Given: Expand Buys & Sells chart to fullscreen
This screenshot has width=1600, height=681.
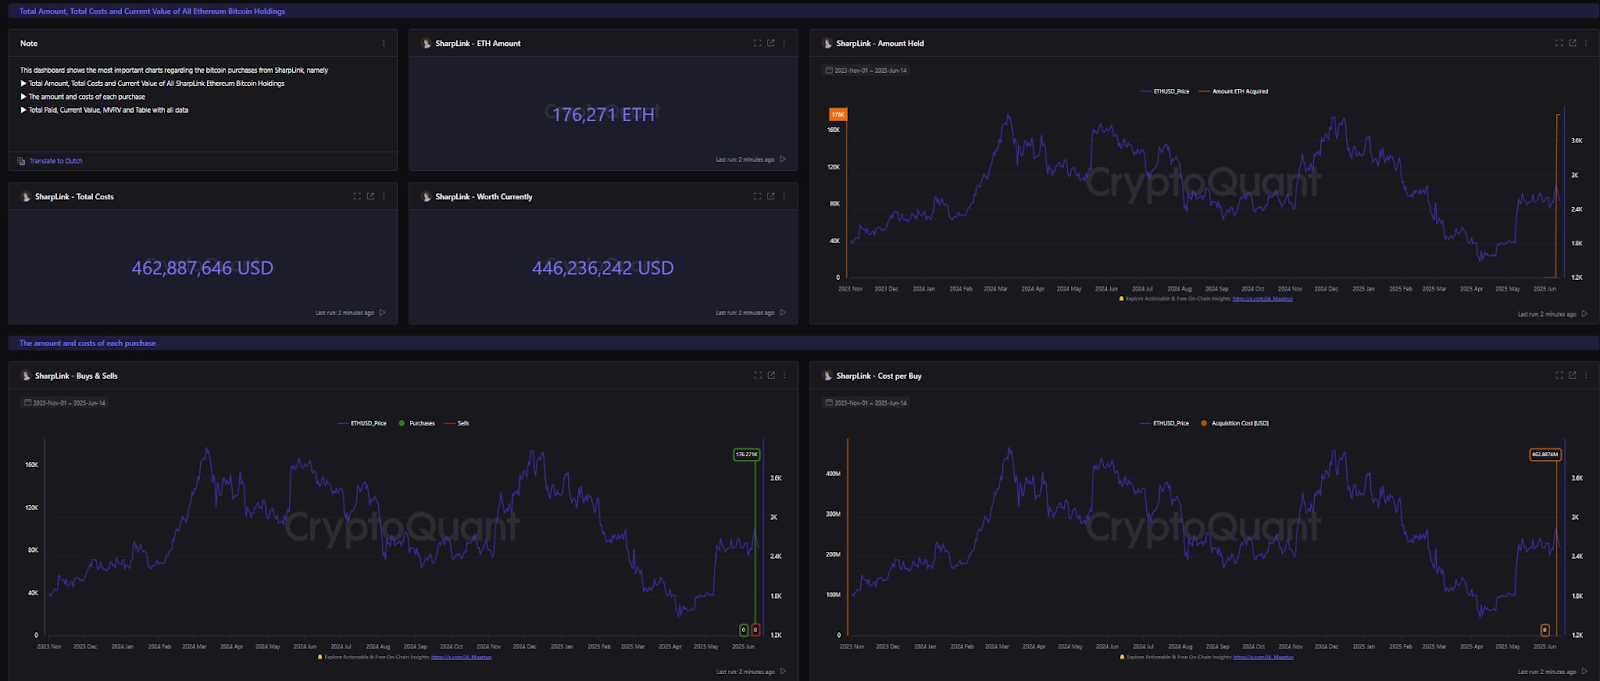Looking at the screenshot, I should click(757, 375).
